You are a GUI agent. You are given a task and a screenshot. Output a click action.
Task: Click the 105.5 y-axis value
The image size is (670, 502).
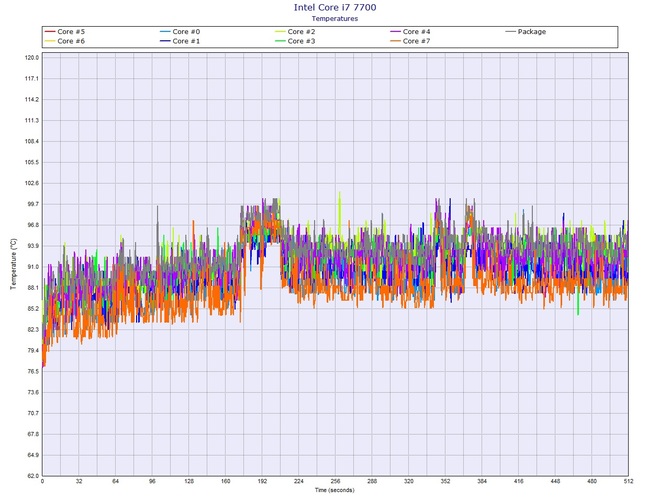tap(32, 162)
